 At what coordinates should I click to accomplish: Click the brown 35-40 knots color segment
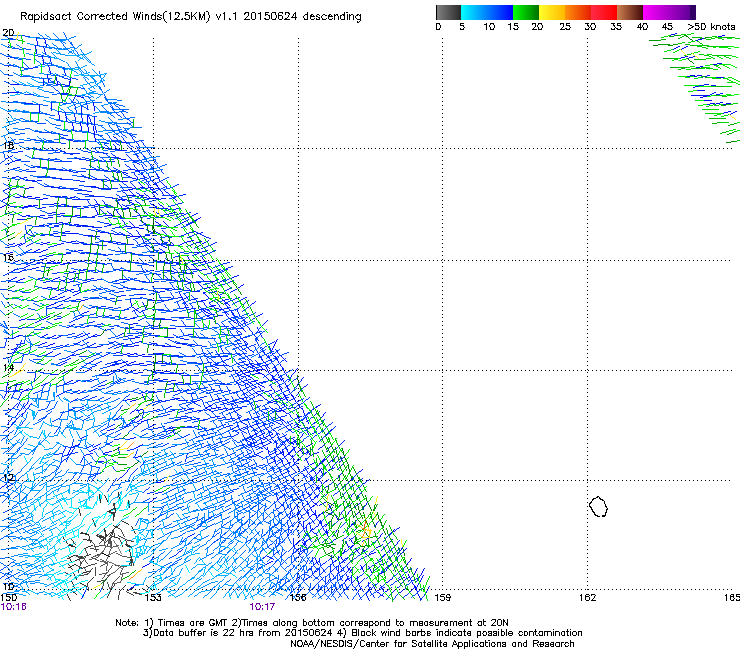click(630, 12)
